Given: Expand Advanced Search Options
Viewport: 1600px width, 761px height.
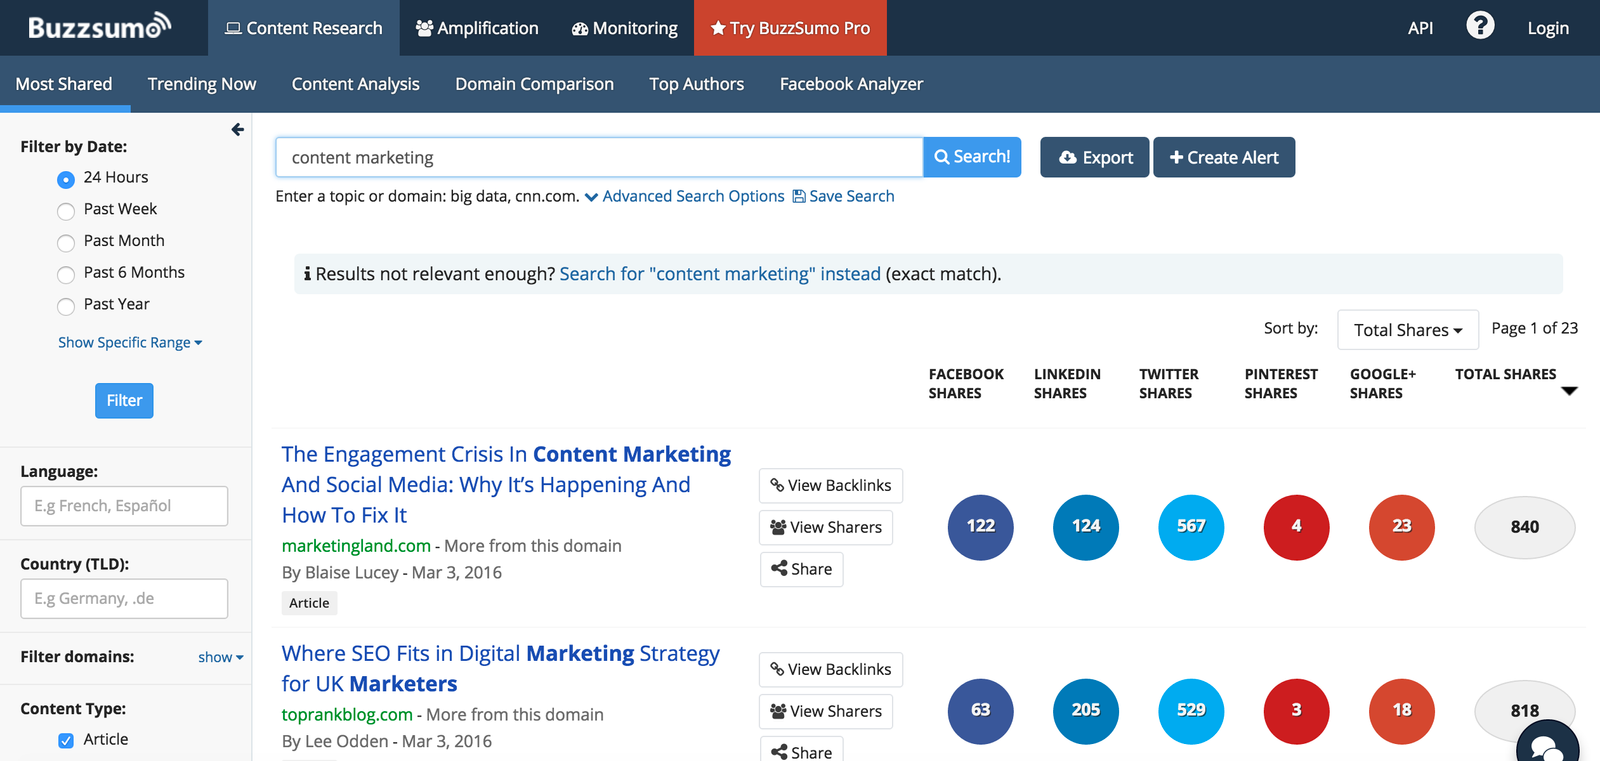Looking at the screenshot, I should point(685,196).
